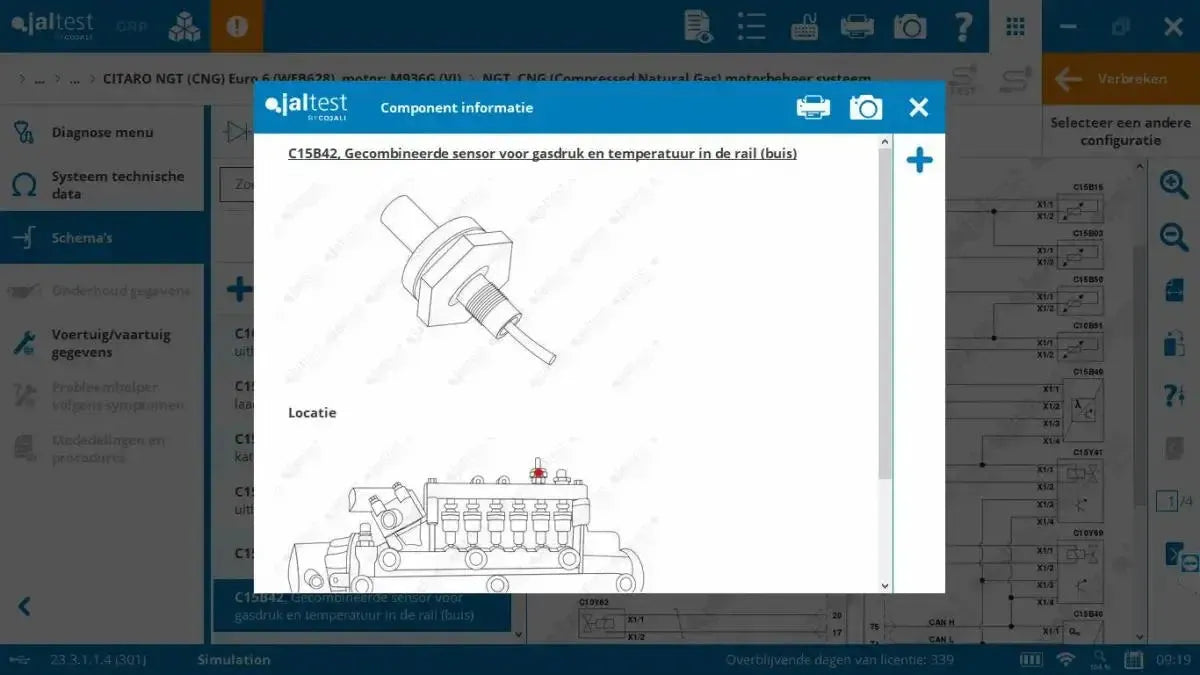Open the report document icon in top toolbar
The image size is (1200, 675).
697,26
